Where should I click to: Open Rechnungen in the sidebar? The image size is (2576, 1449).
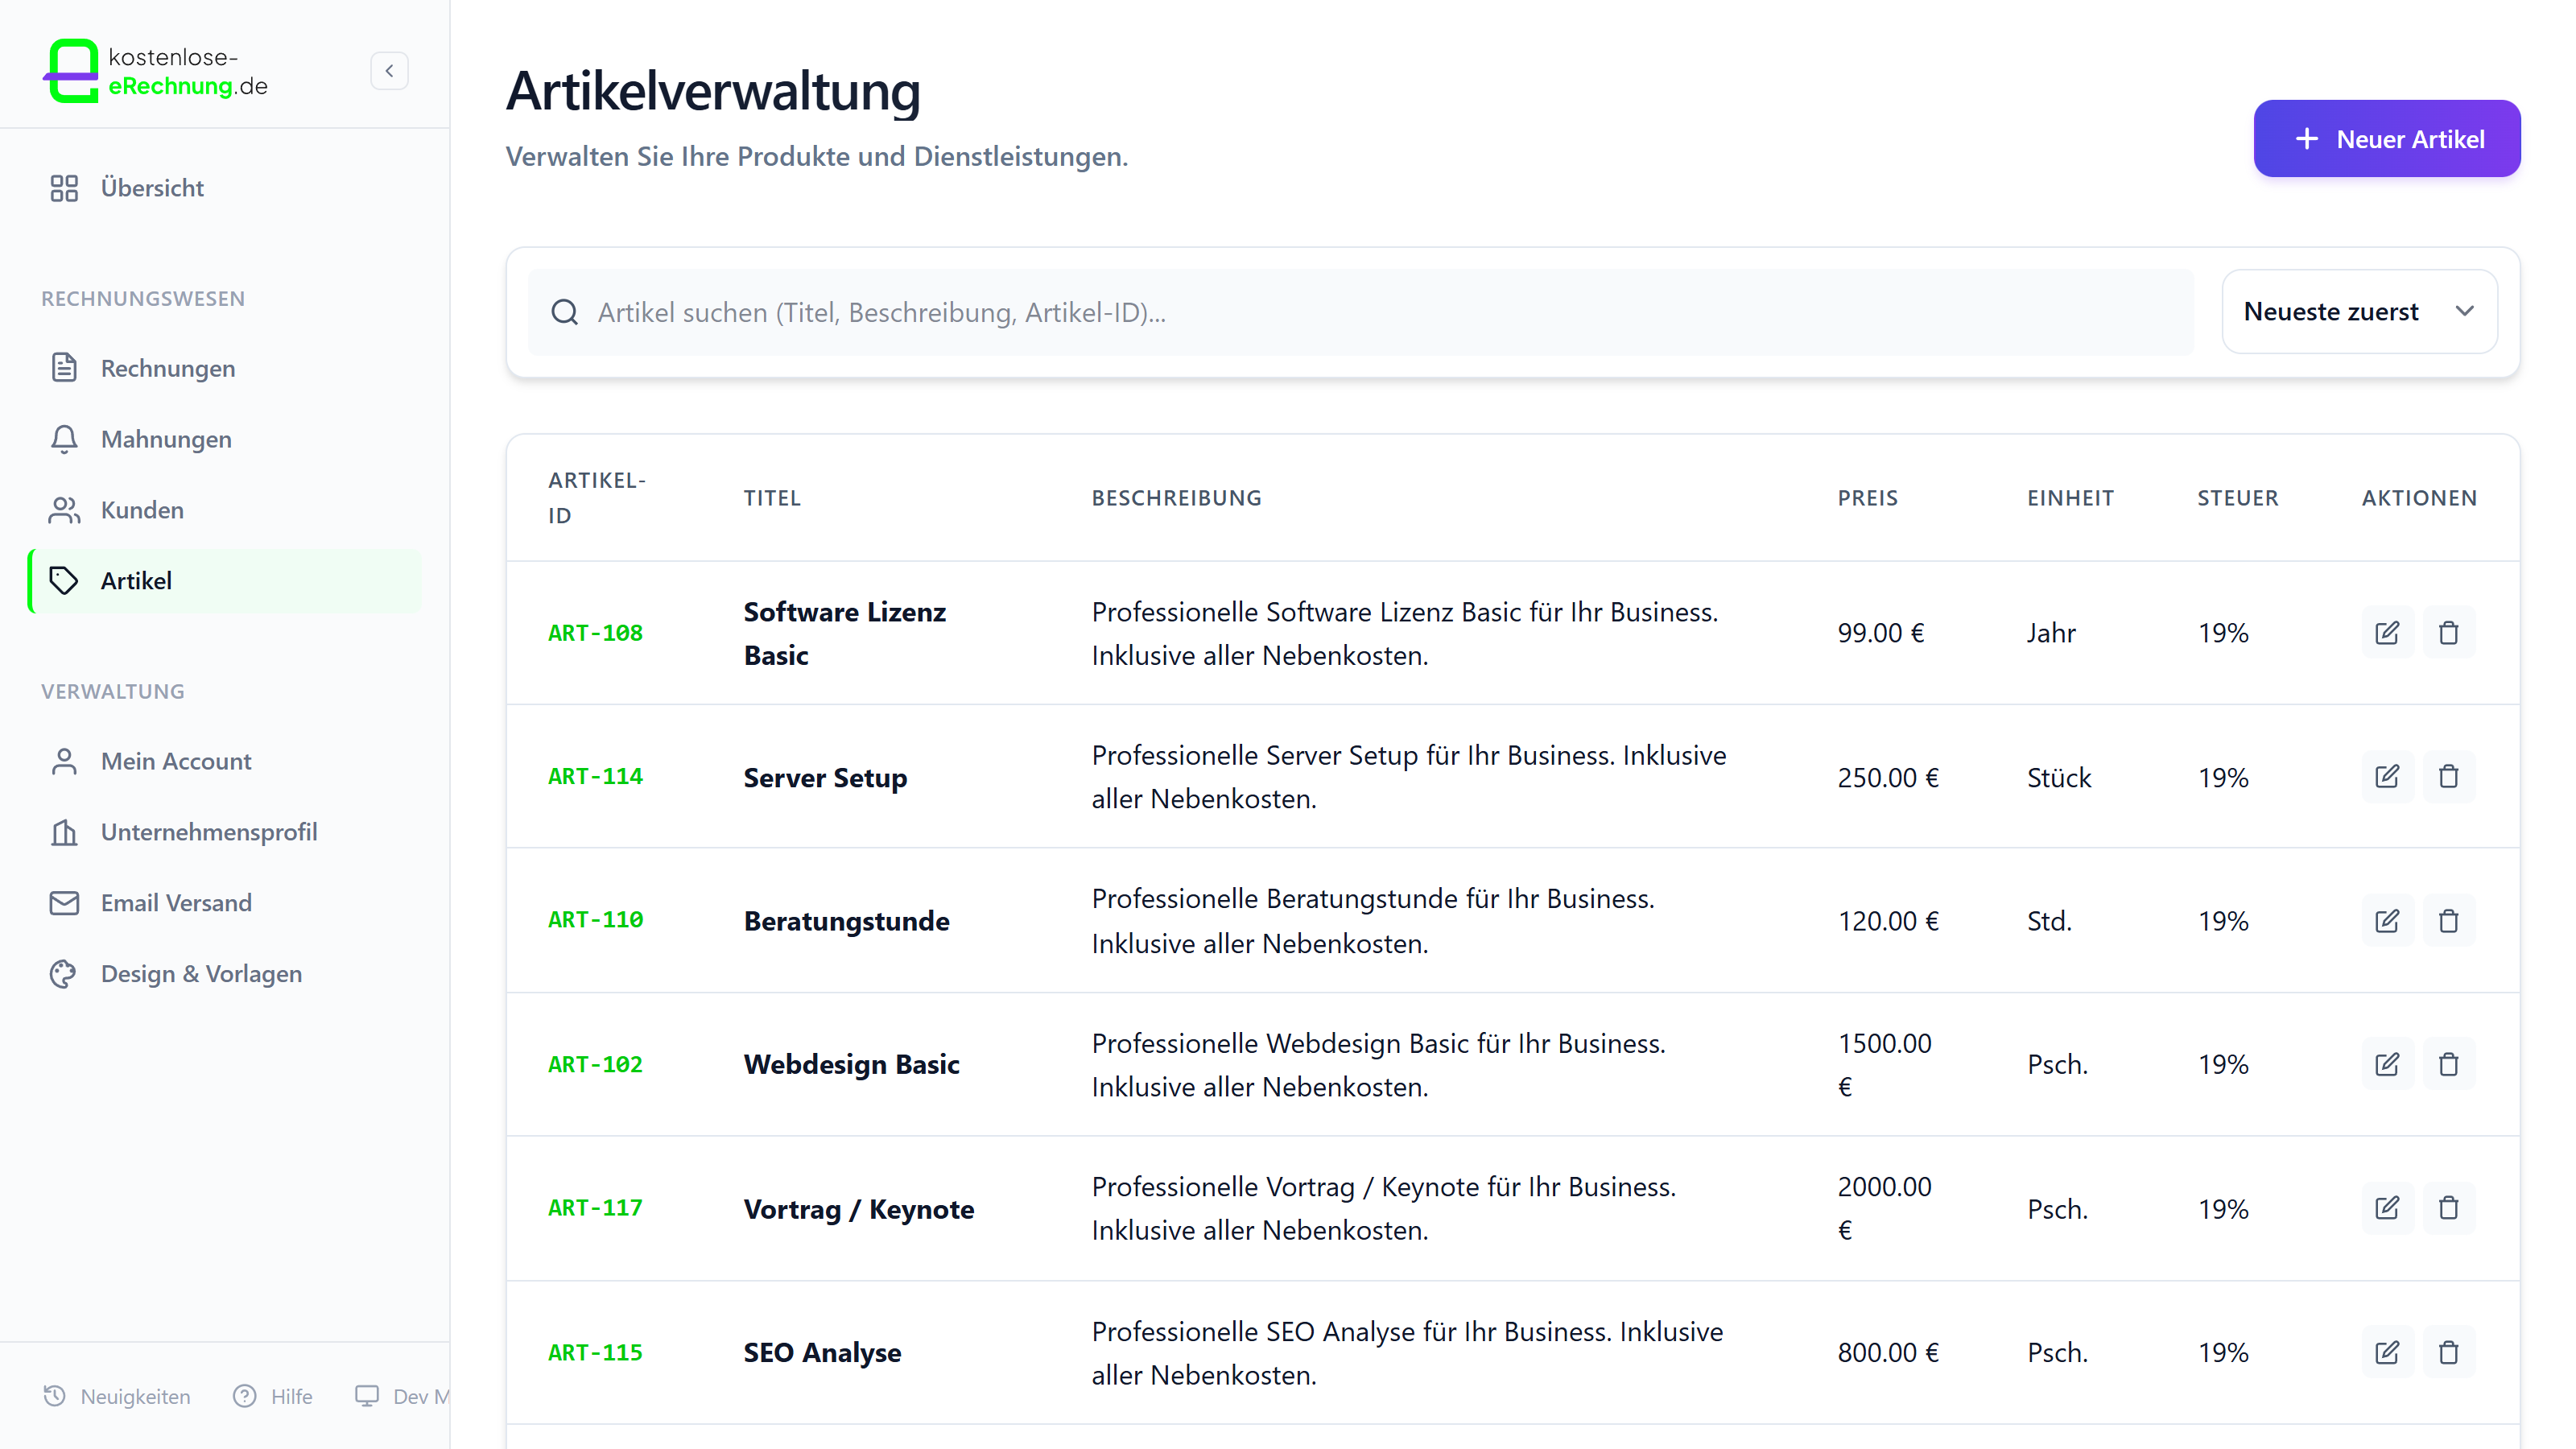tap(168, 368)
